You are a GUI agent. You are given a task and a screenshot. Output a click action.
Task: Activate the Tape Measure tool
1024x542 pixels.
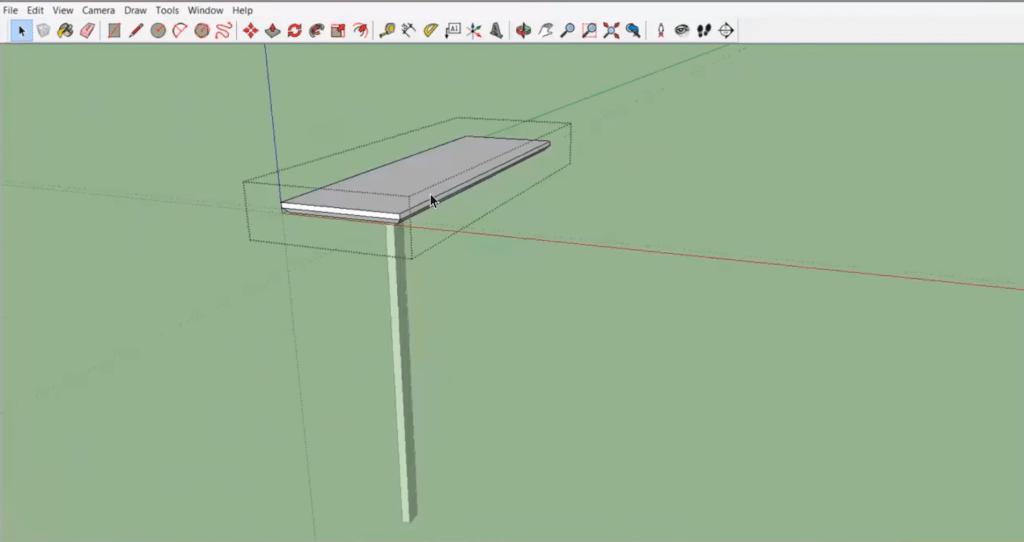pyautogui.click(x=387, y=31)
